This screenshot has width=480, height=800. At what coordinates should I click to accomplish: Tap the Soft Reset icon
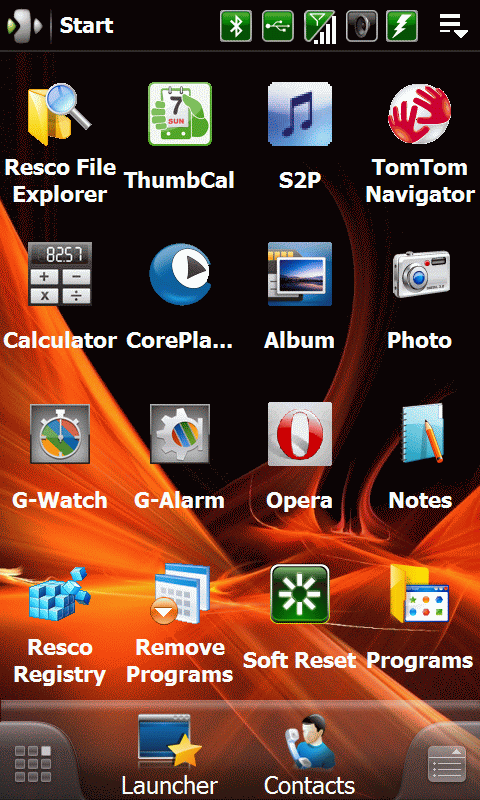(x=299, y=593)
